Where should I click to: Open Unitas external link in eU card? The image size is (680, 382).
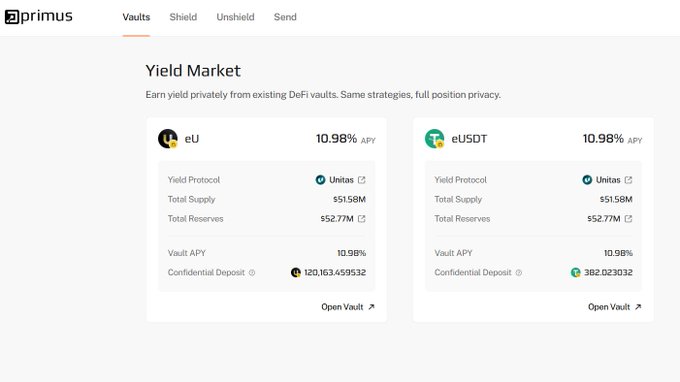[362, 180]
